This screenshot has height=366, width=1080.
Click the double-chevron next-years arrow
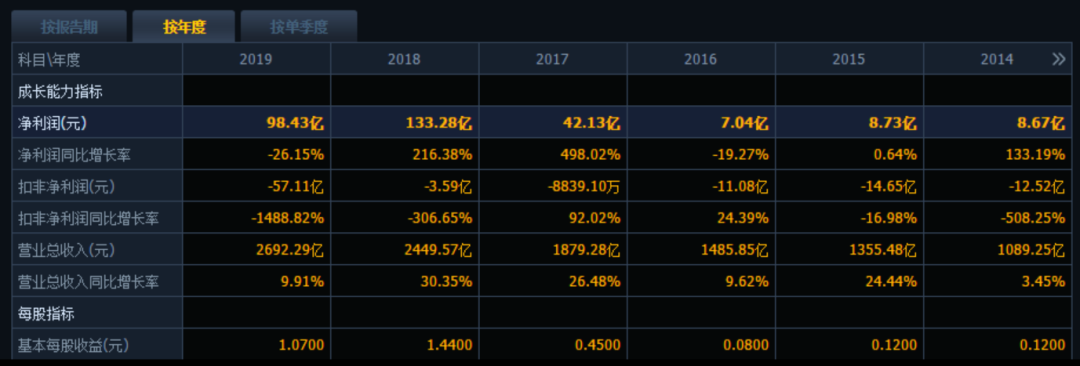[x=1059, y=59]
